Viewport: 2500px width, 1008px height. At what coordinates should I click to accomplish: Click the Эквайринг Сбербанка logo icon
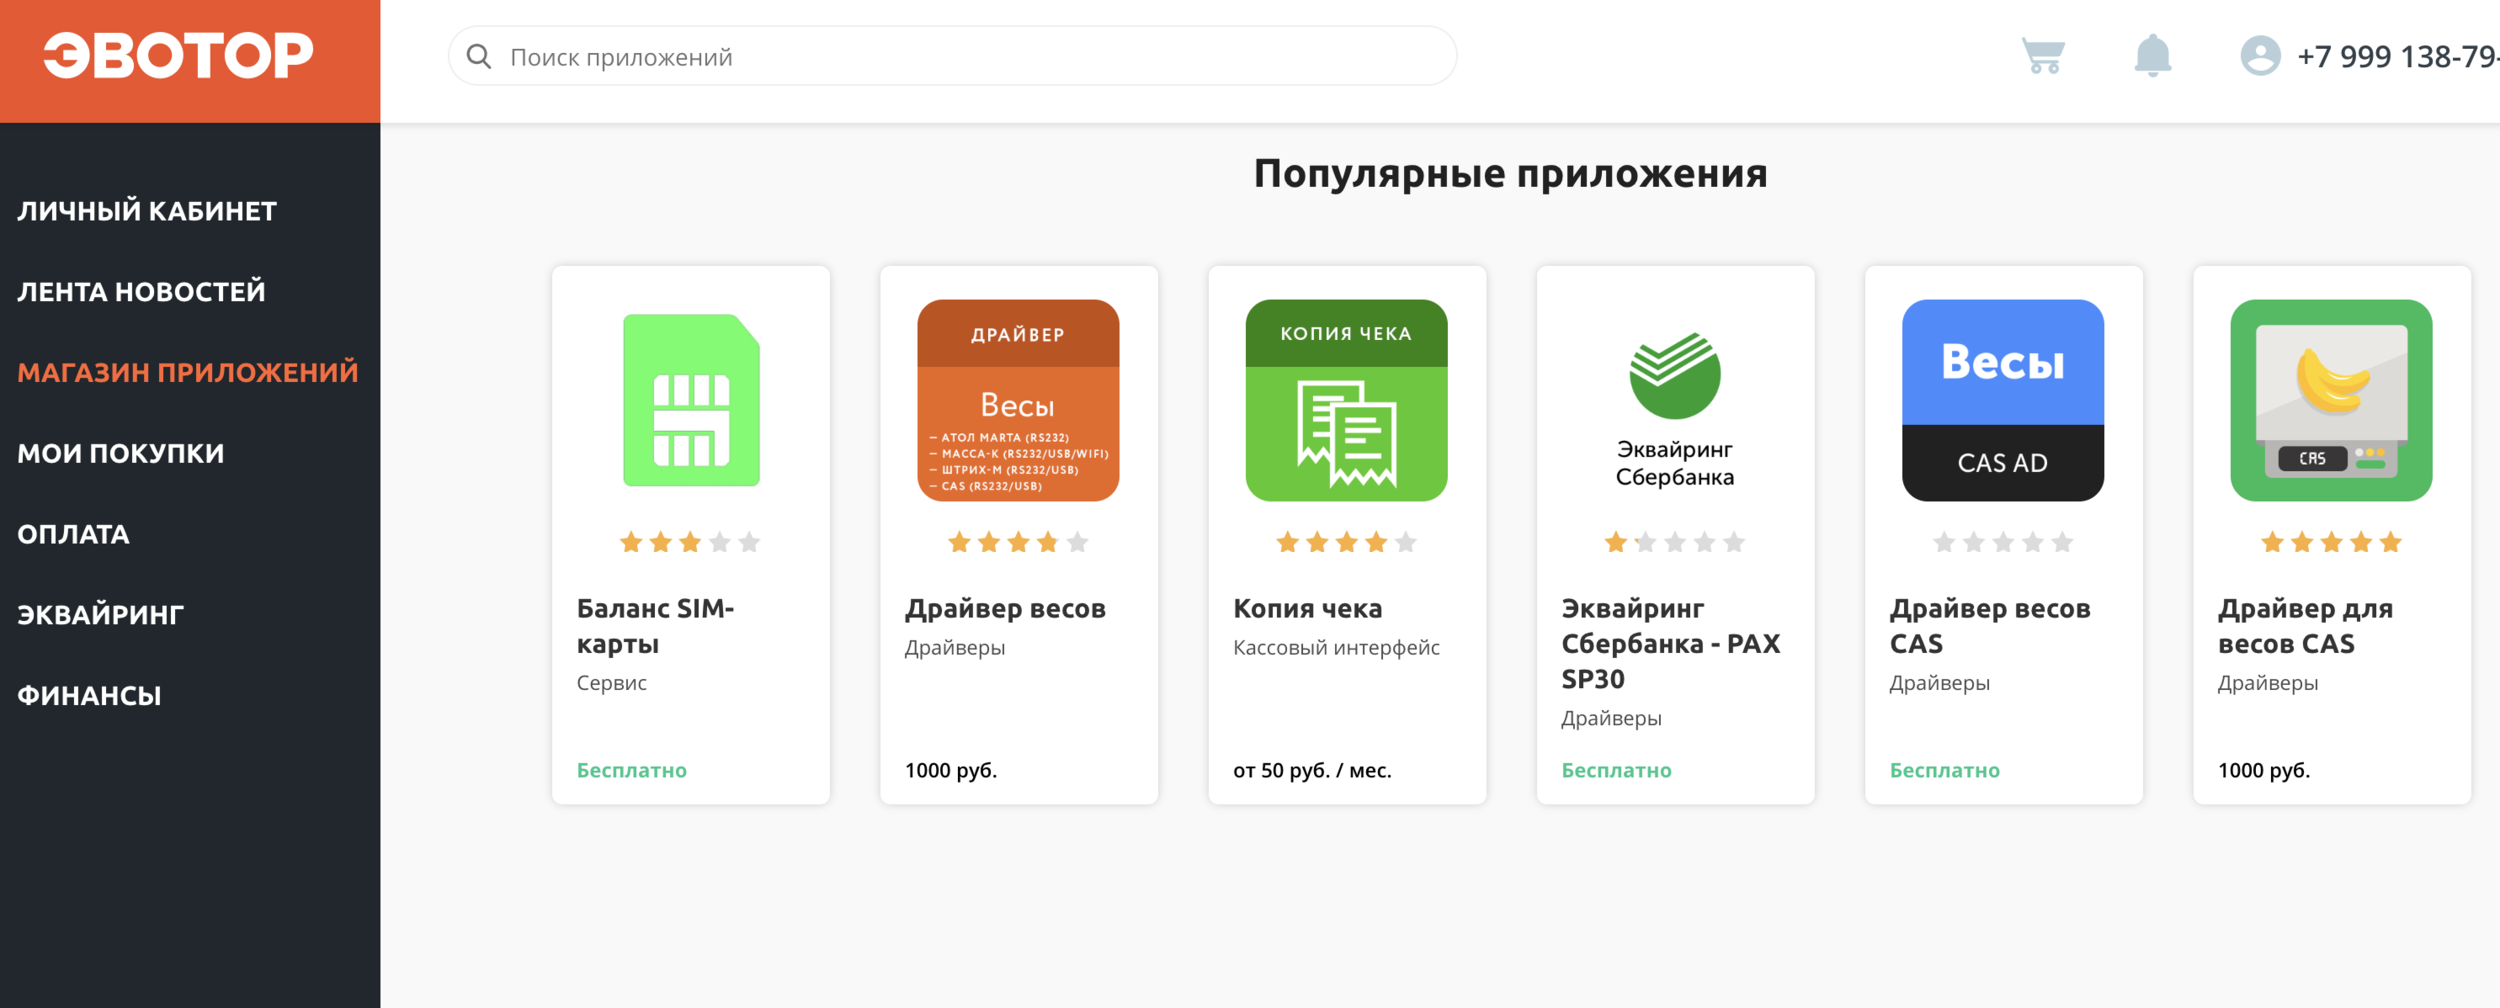click(x=1675, y=408)
